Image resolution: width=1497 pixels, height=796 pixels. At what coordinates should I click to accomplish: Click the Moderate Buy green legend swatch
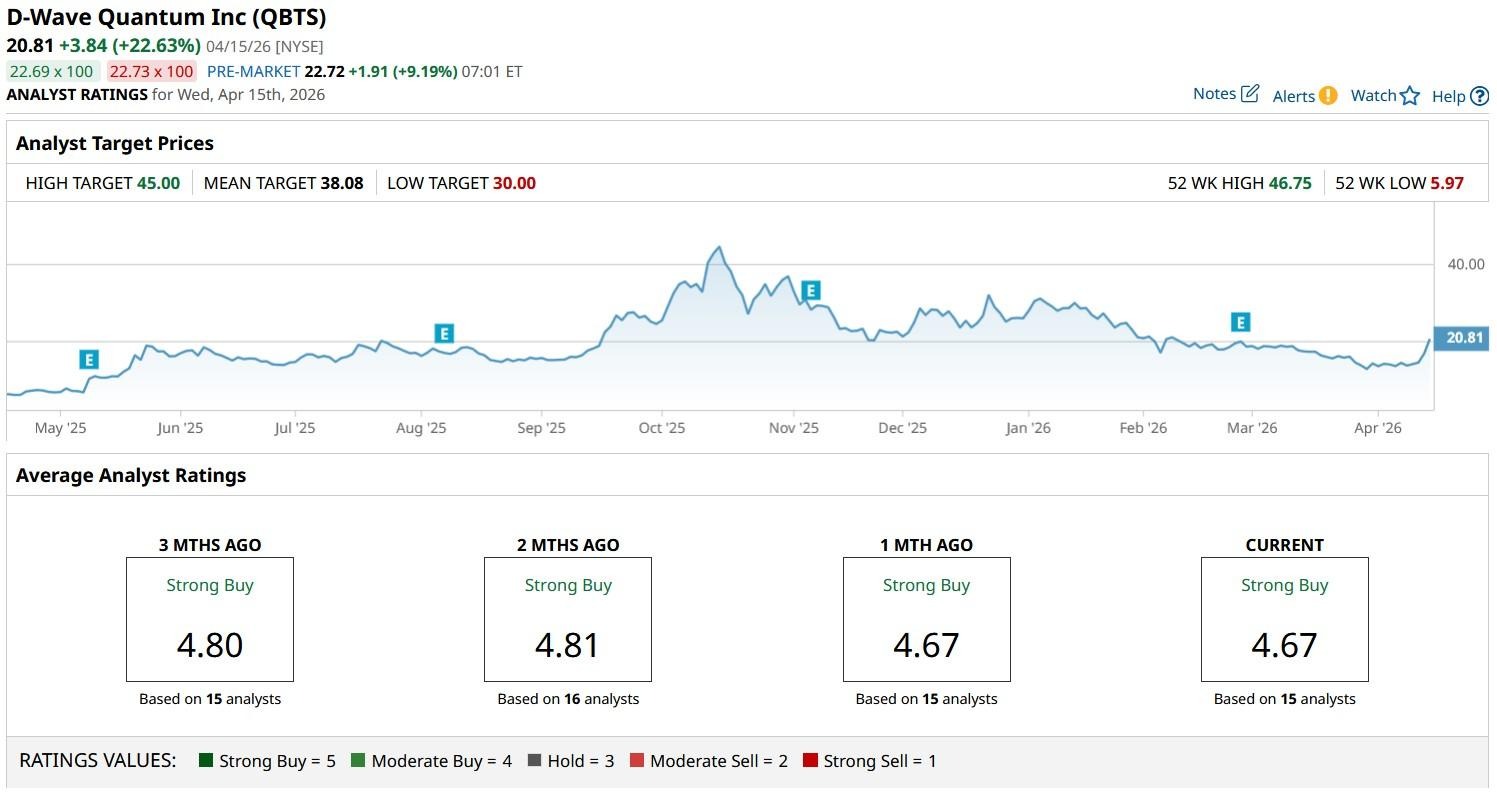[358, 761]
